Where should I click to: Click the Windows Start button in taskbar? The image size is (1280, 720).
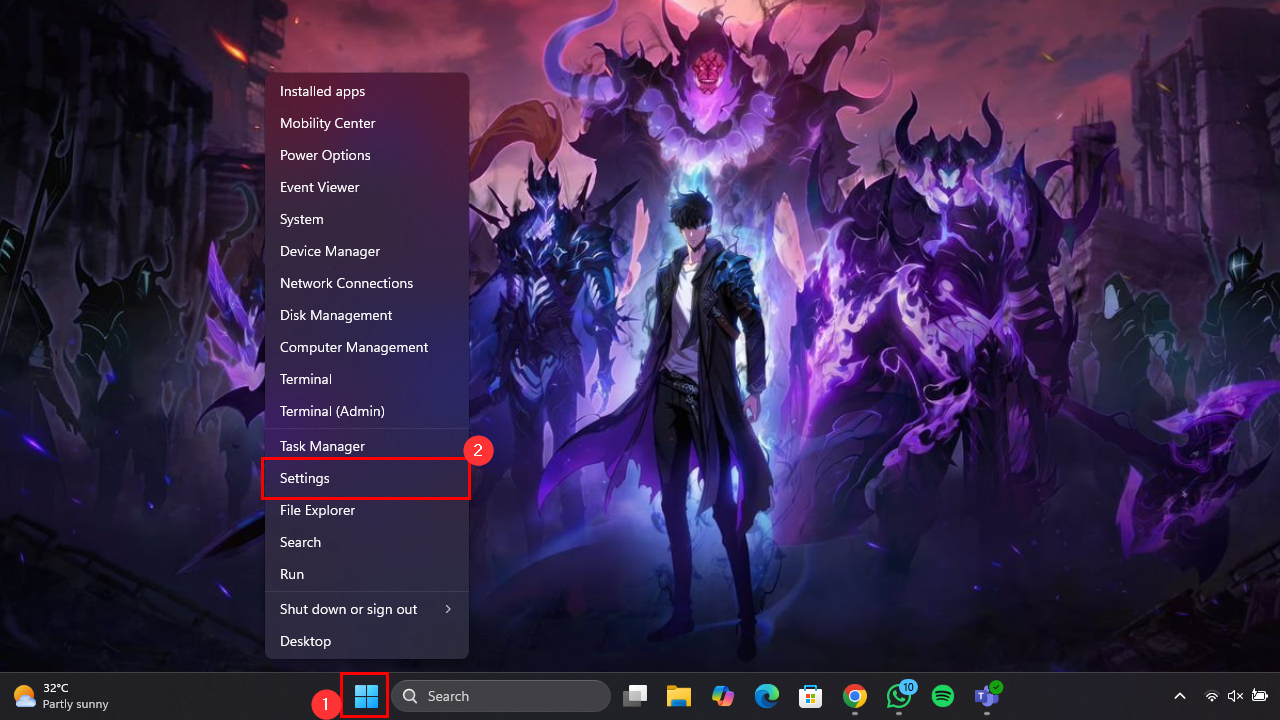(x=366, y=696)
